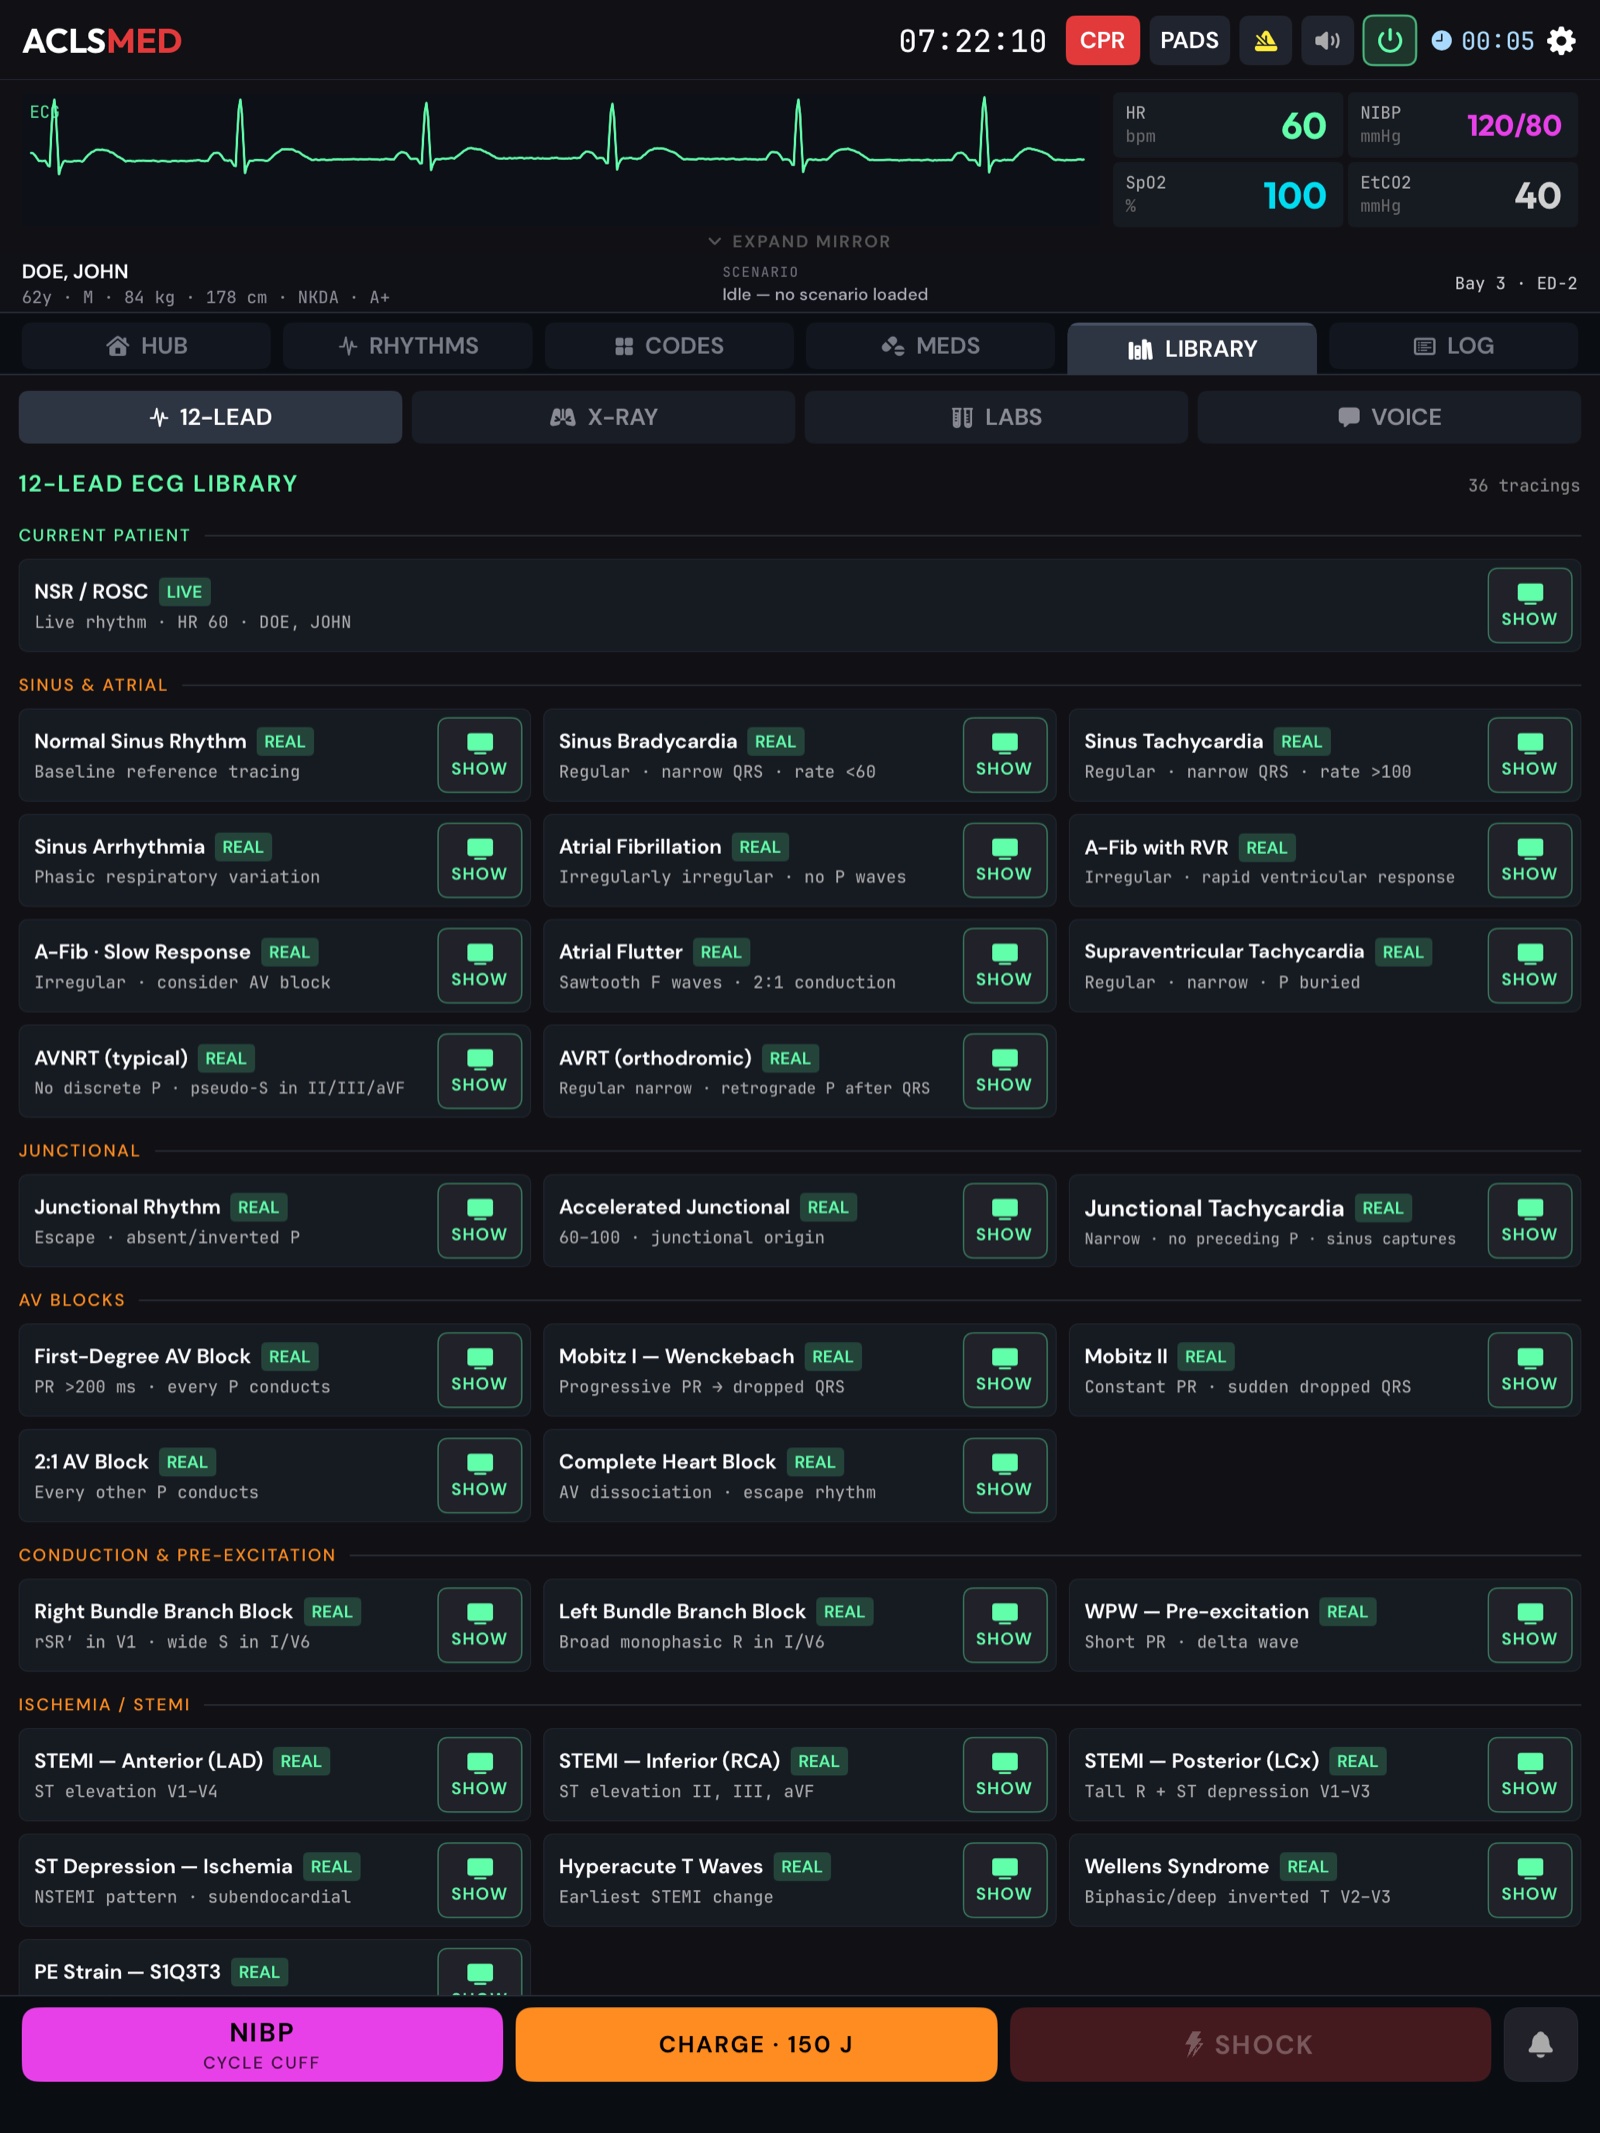This screenshot has width=1600, height=2133.
Task: Show the live NSR / ROSC tracing
Action: pos(1529,605)
